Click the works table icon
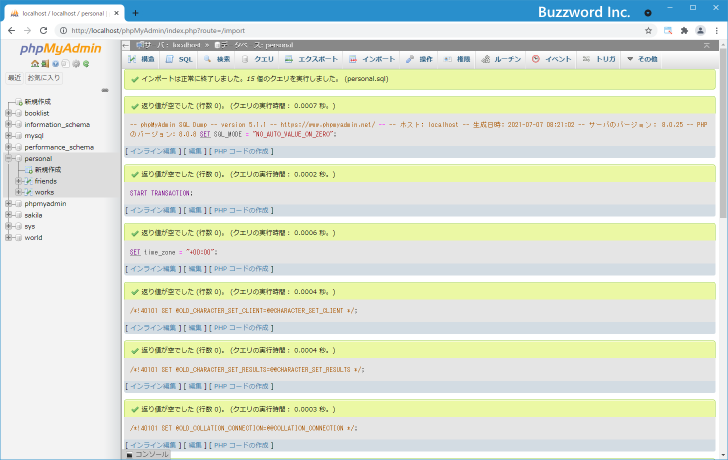Viewport: 728px width, 460px height. [x=29, y=192]
